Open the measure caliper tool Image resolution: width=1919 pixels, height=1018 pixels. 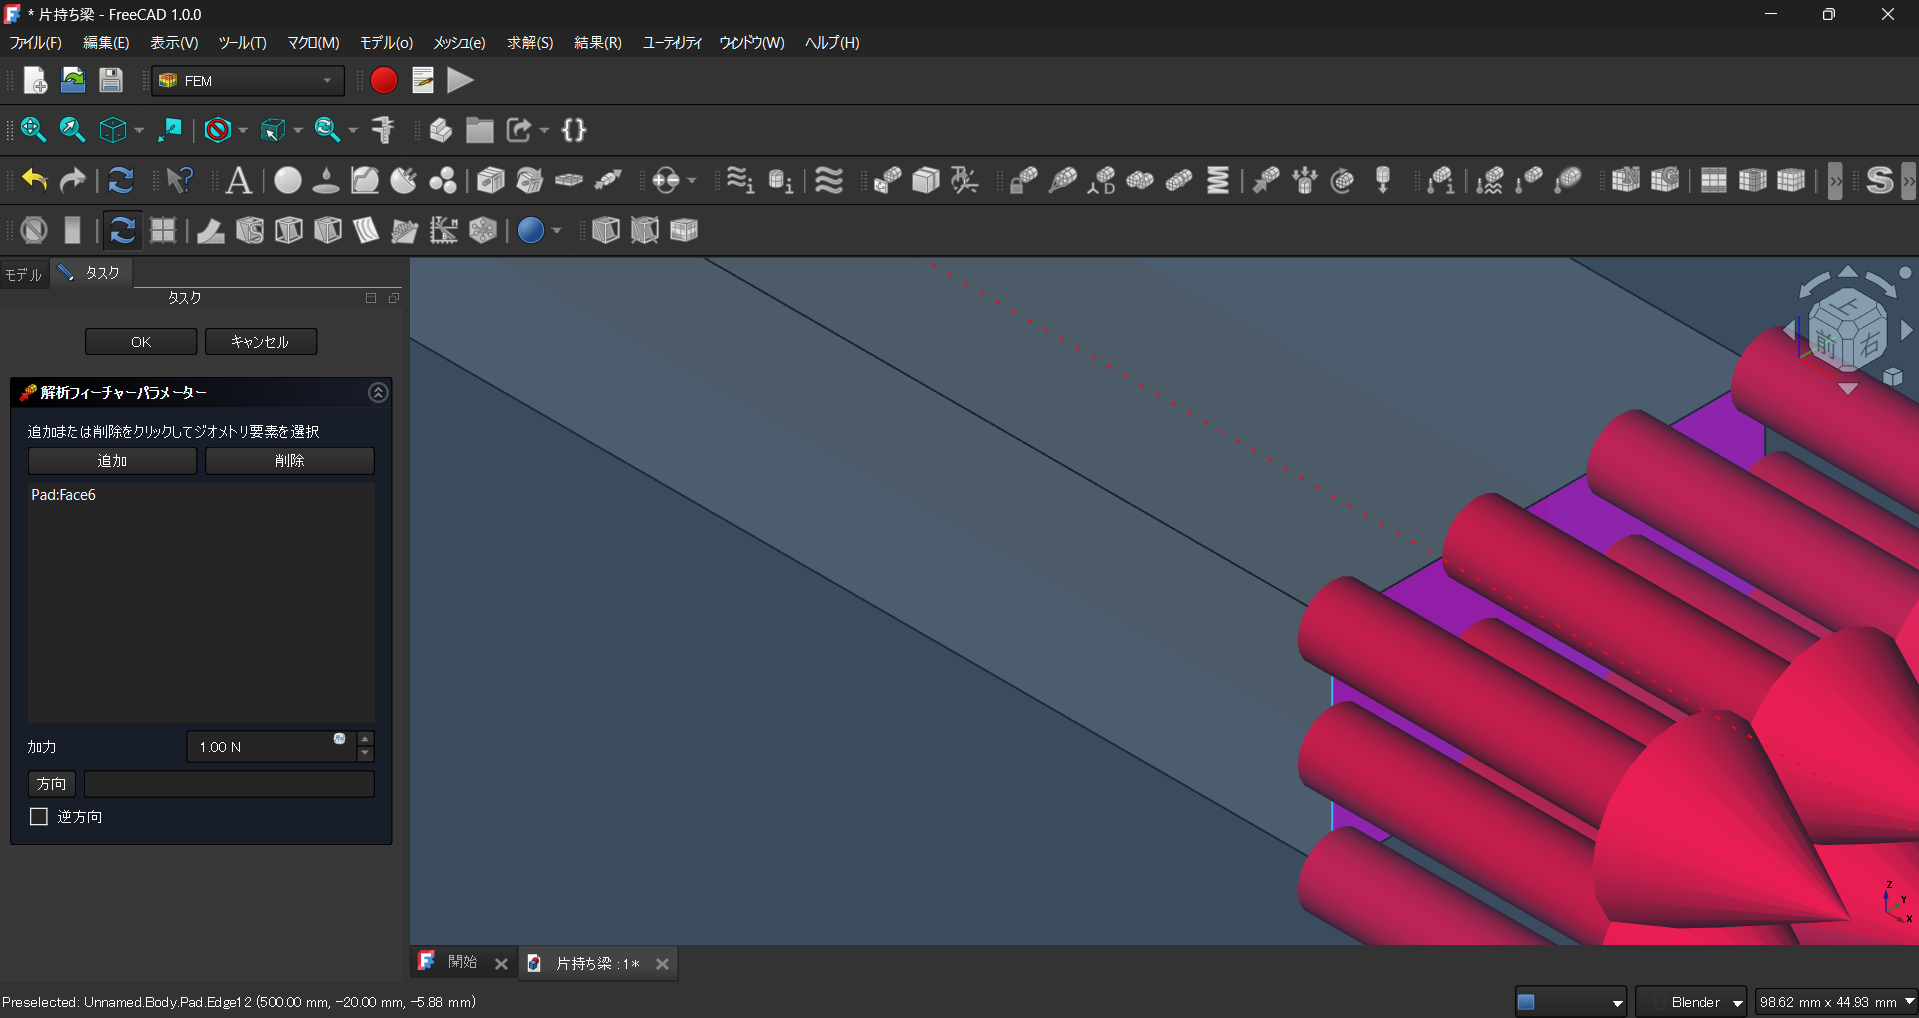click(383, 130)
